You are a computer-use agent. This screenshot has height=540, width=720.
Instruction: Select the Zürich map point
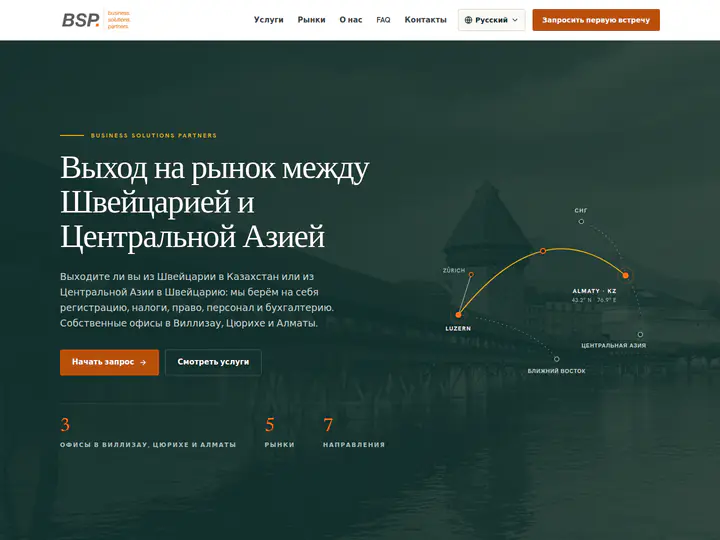click(471, 275)
